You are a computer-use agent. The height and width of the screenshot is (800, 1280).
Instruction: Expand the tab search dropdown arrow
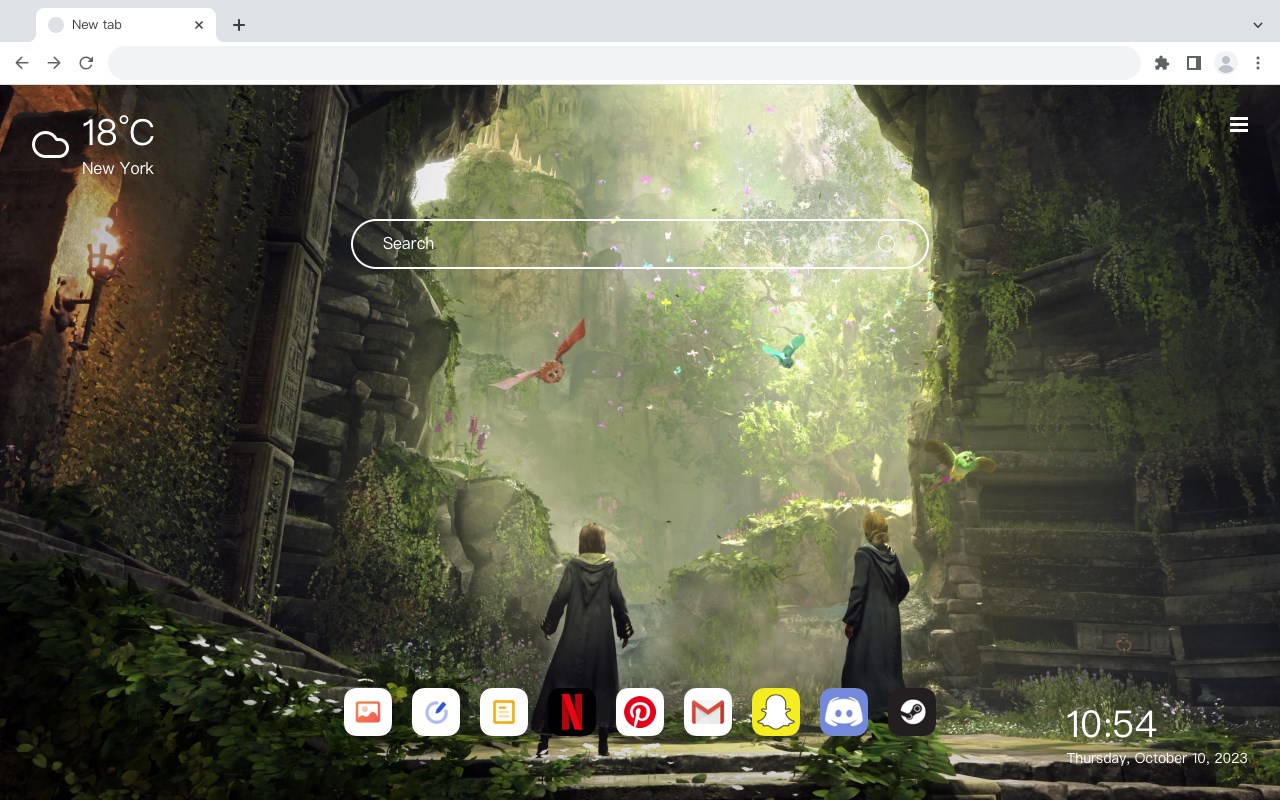coord(1258,25)
